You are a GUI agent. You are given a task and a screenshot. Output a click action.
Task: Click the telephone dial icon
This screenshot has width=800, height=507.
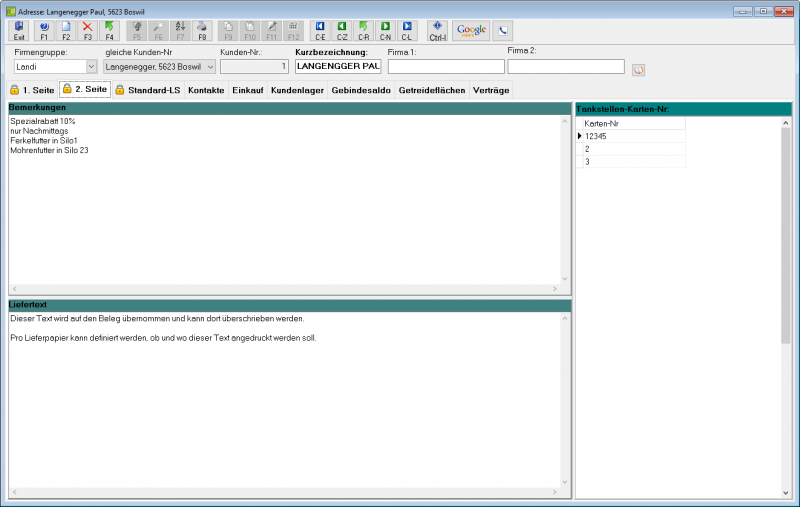pos(503,31)
